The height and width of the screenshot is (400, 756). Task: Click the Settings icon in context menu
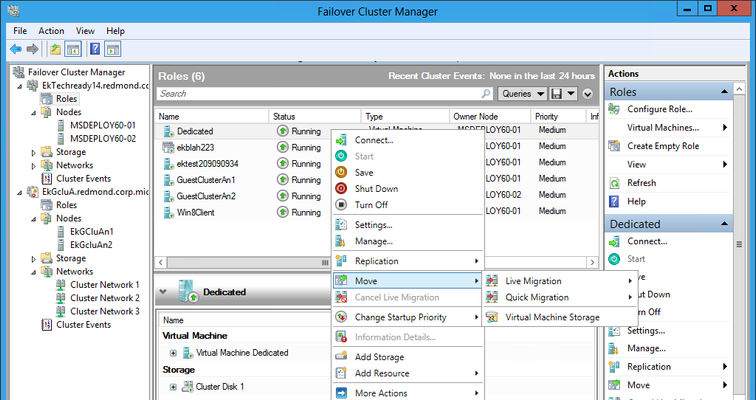coord(341,225)
